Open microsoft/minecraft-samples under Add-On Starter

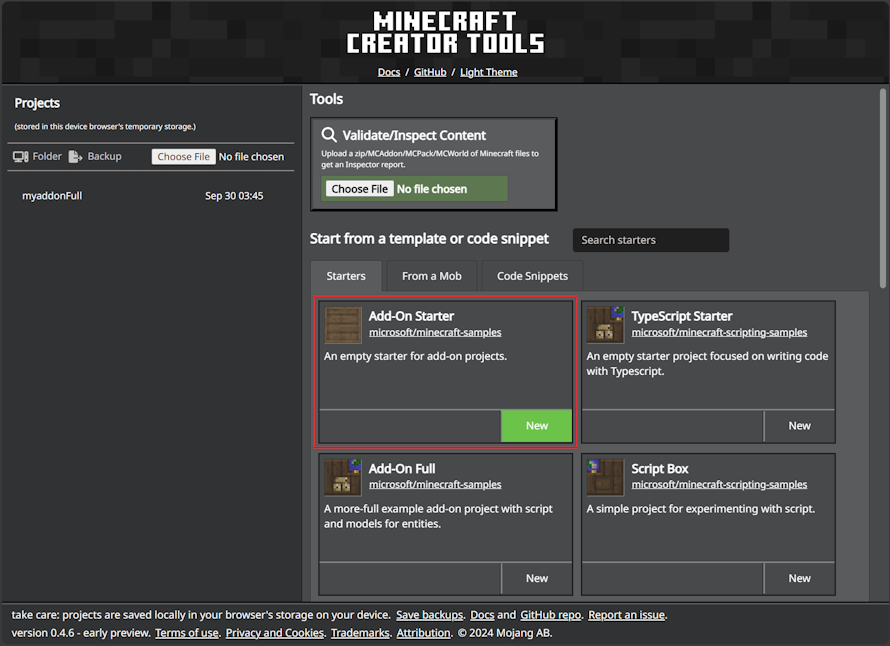pyautogui.click(x=435, y=332)
